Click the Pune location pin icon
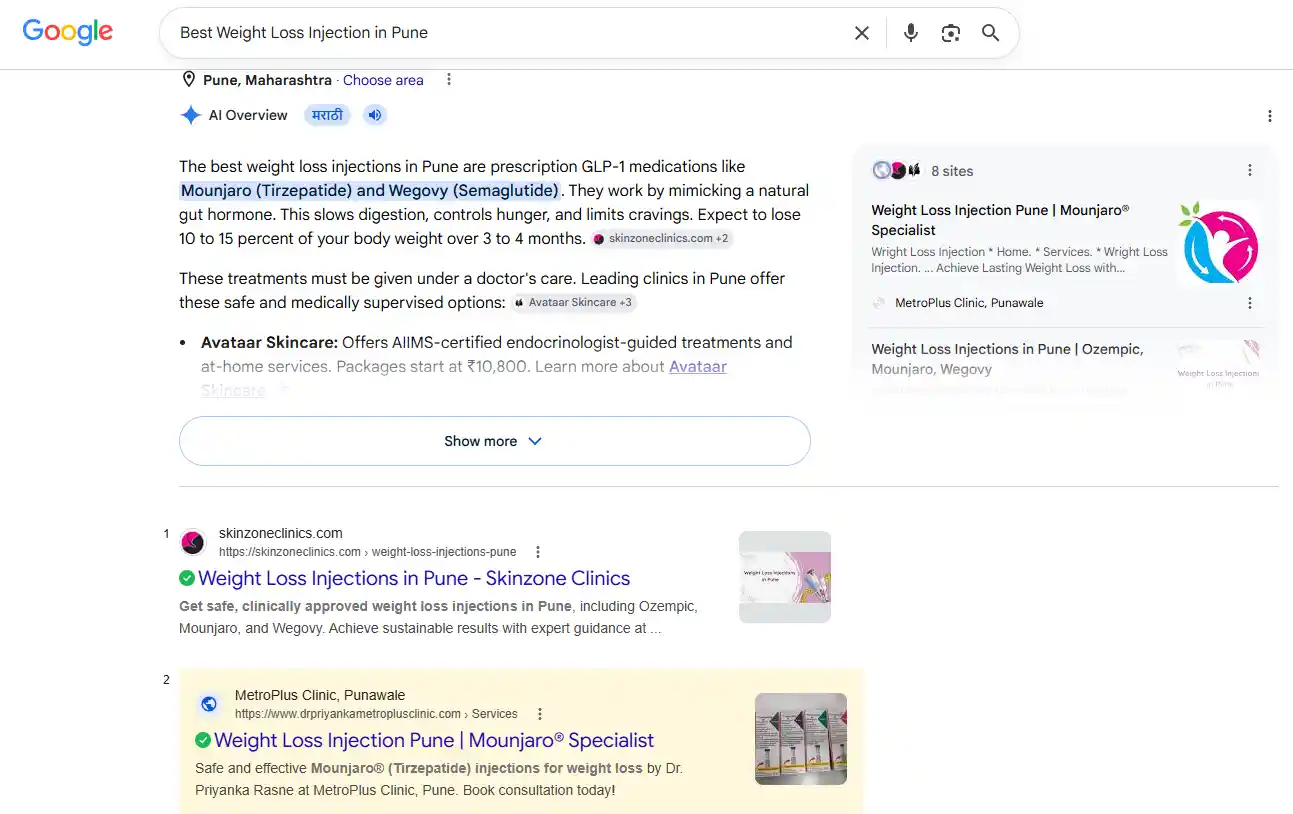This screenshot has width=1293, height=814. [188, 80]
